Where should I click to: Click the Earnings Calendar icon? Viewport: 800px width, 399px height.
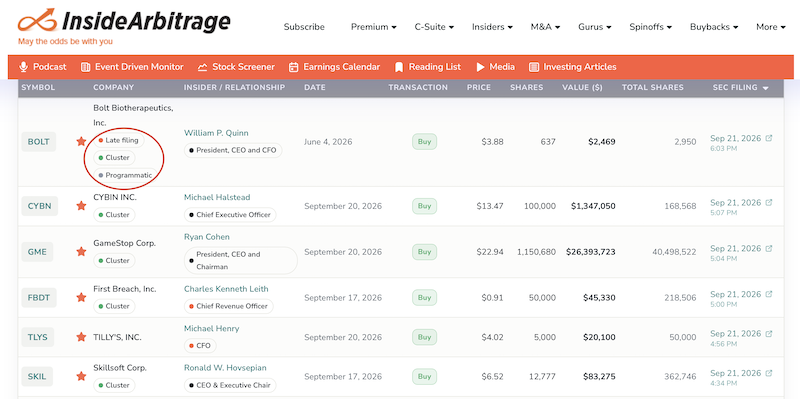pyautogui.click(x=293, y=67)
